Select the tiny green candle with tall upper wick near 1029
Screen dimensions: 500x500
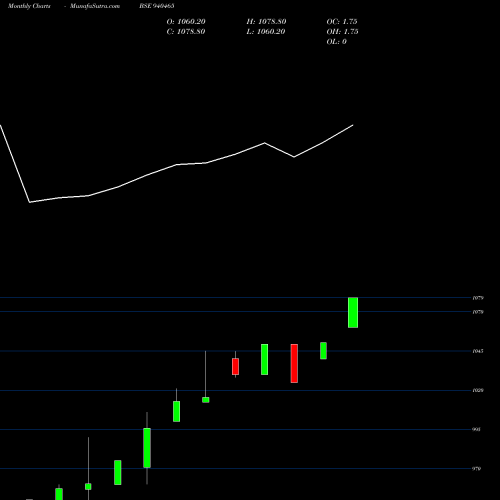point(206,400)
